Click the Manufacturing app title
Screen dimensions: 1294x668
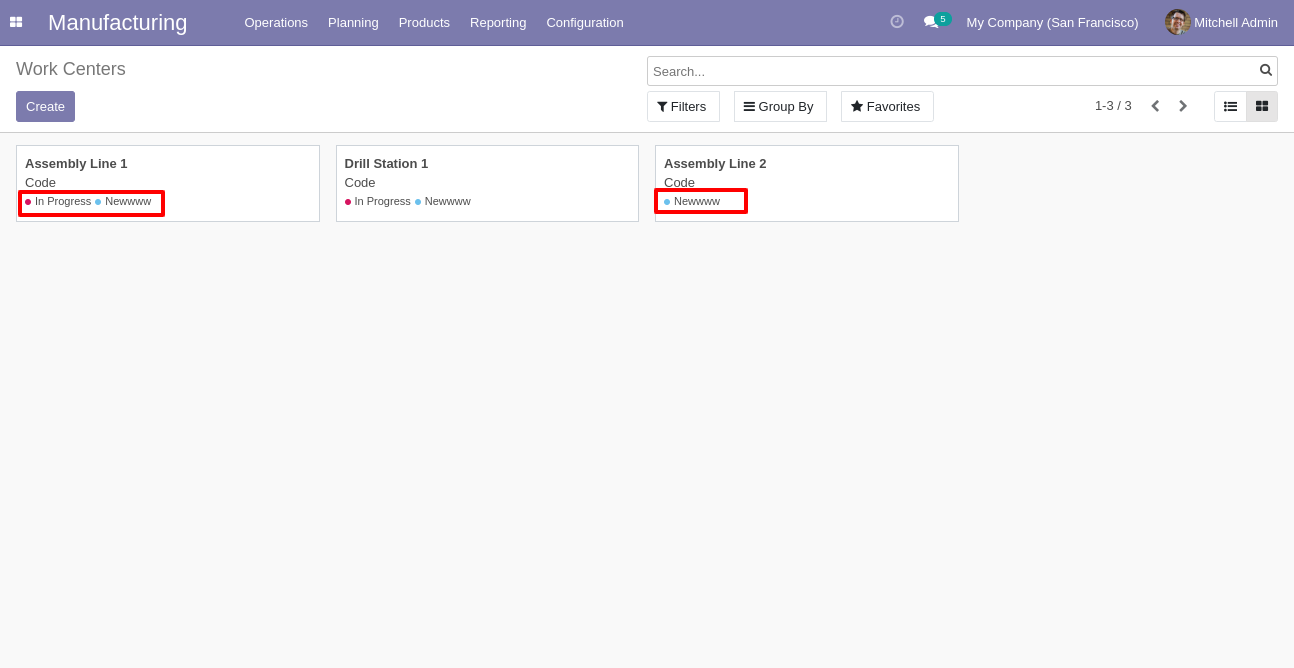(x=118, y=22)
